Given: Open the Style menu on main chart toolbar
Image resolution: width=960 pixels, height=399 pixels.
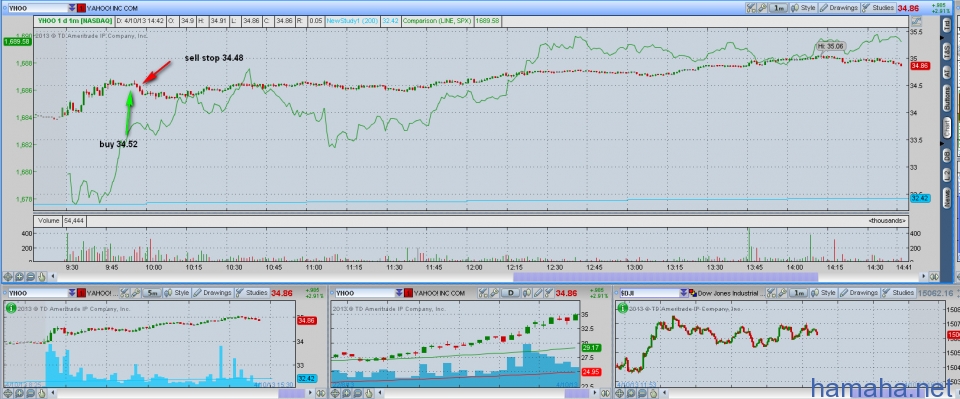Looking at the screenshot, I should click(803, 7).
